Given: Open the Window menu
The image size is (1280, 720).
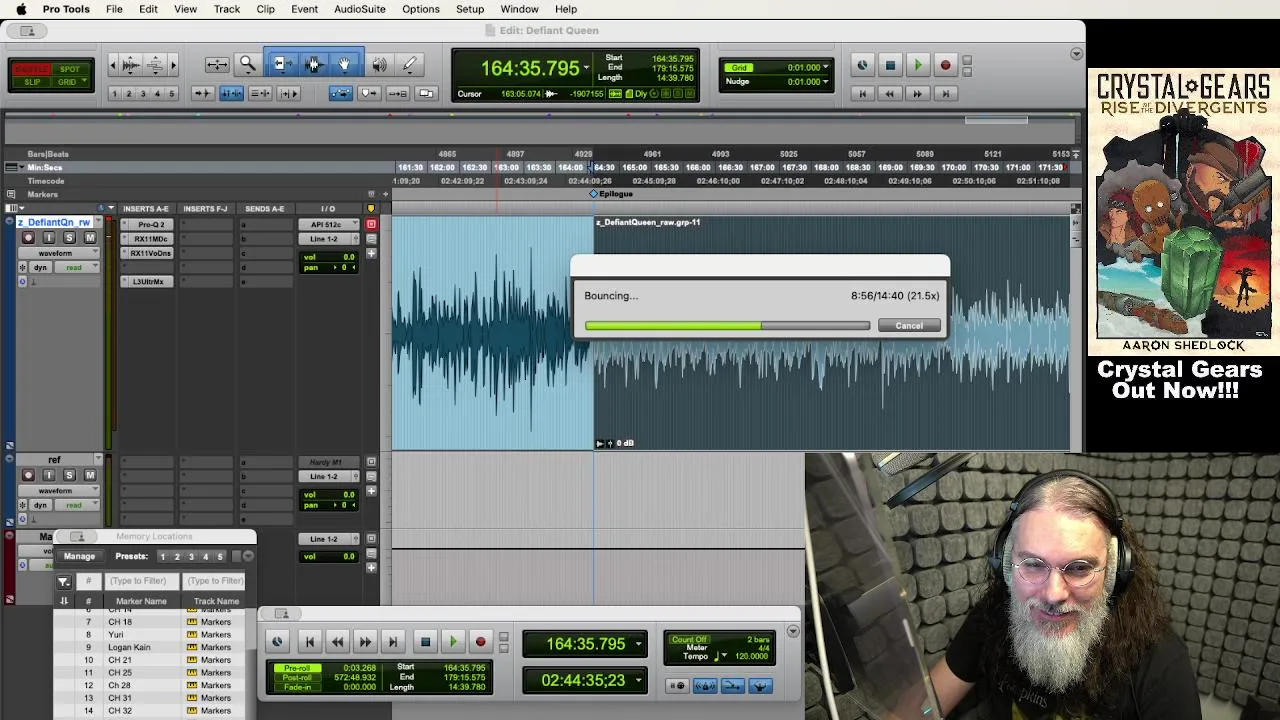Looking at the screenshot, I should [x=520, y=9].
